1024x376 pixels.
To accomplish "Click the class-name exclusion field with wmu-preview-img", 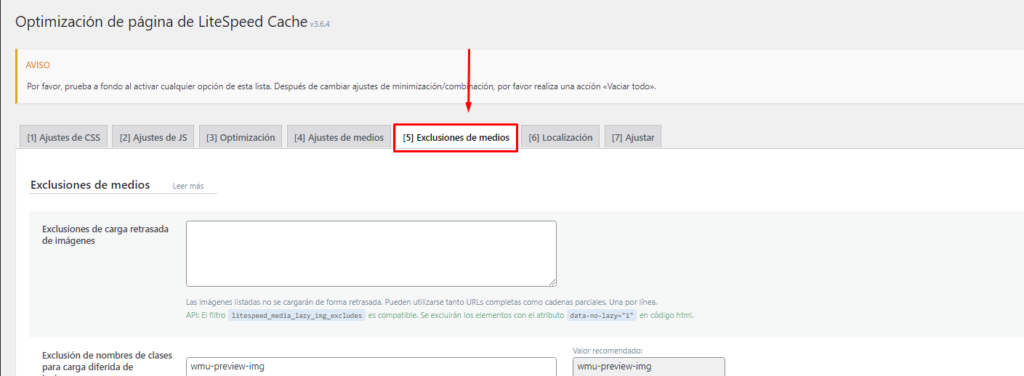I will click(371, 366).
